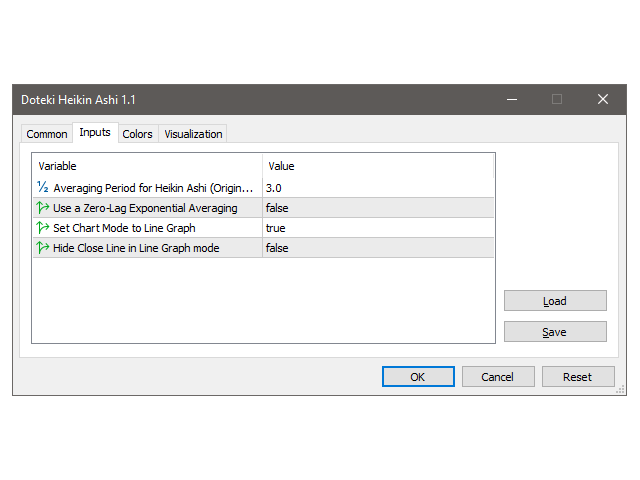Select the Set Chart Mode to Line Graph row
Image resolution: width=640 pixels, height=480 pixels.
[x=263, y=228]
